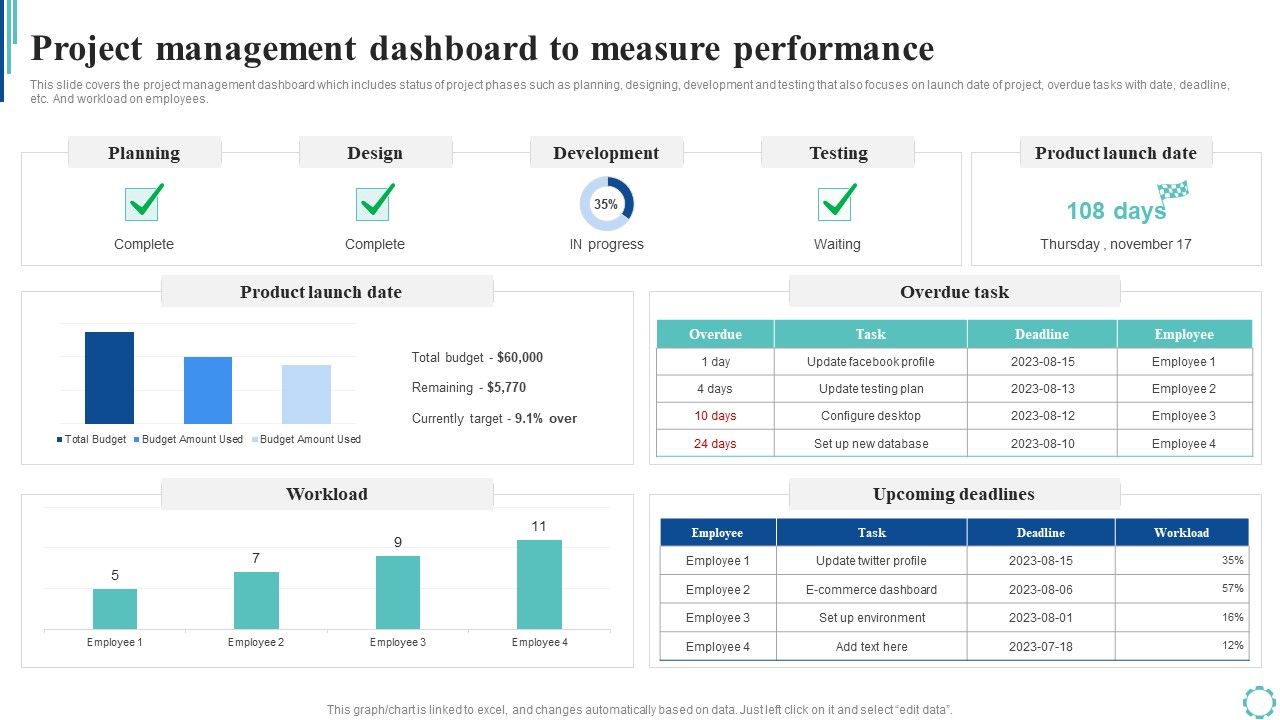Select the Upcoming deadlines panel header
Screen dimensions: 1280x720
pyautogui.click(x=954, y=494)
